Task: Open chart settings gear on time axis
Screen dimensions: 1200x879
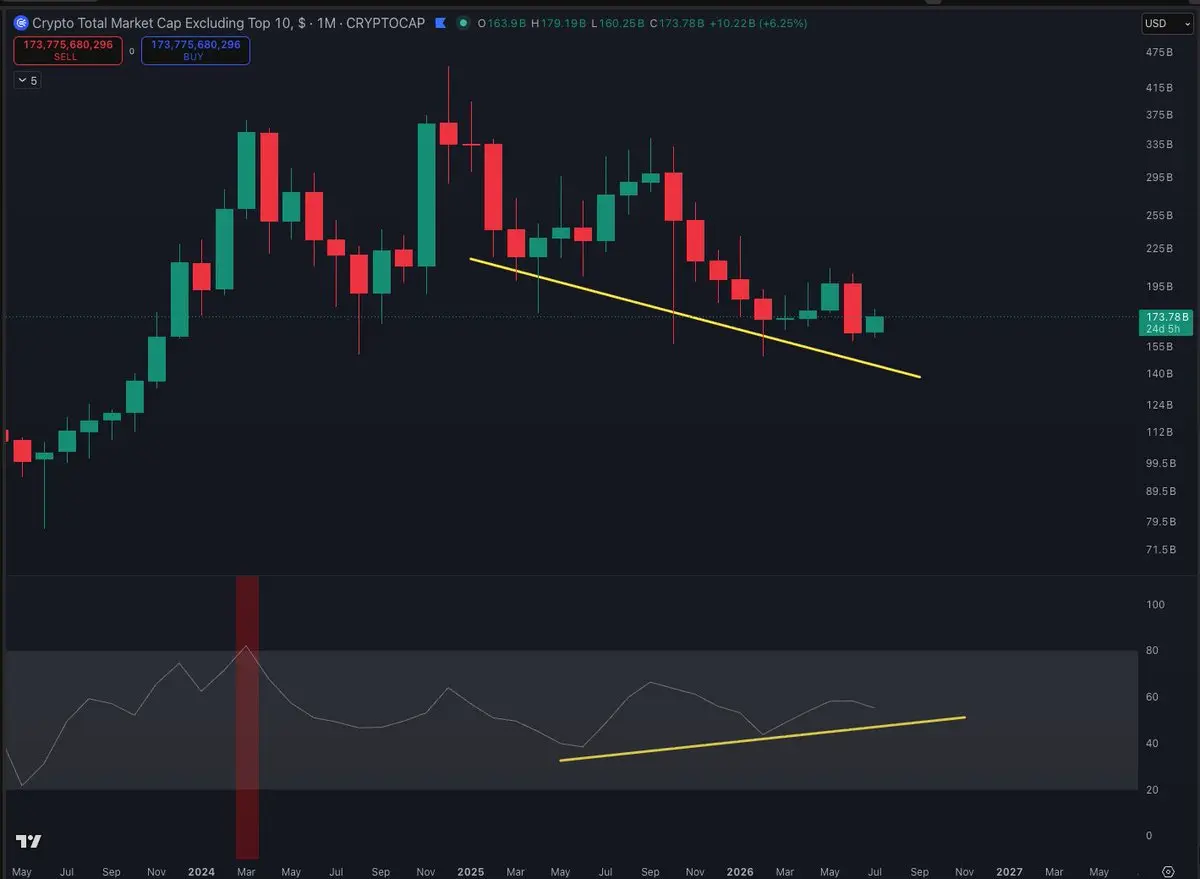Action: coord(1168,872)
